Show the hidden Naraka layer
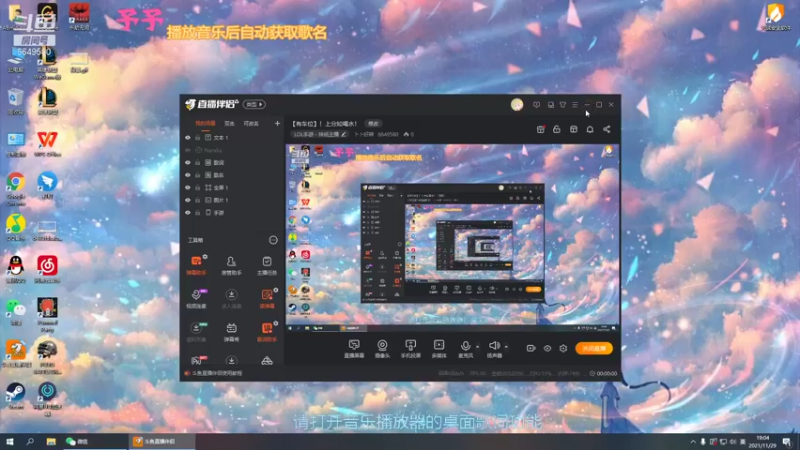The height and width of the screenshot is (450, 800). click(188, 151)
